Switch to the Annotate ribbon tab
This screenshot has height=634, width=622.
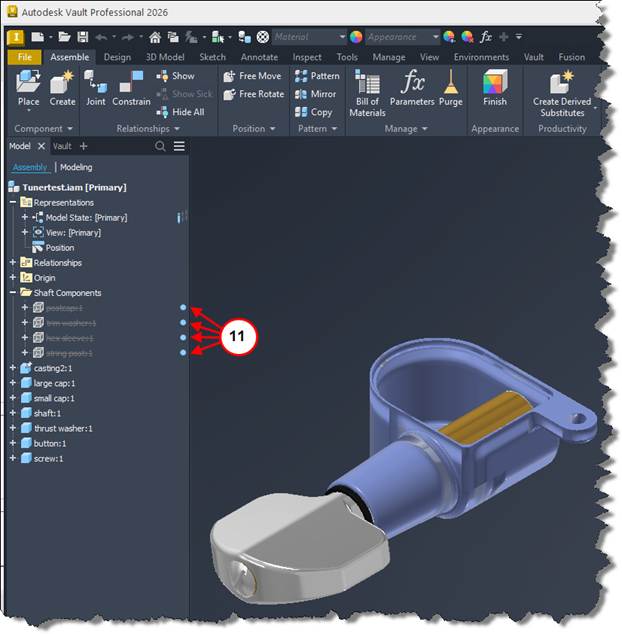(x=259, y=57)
